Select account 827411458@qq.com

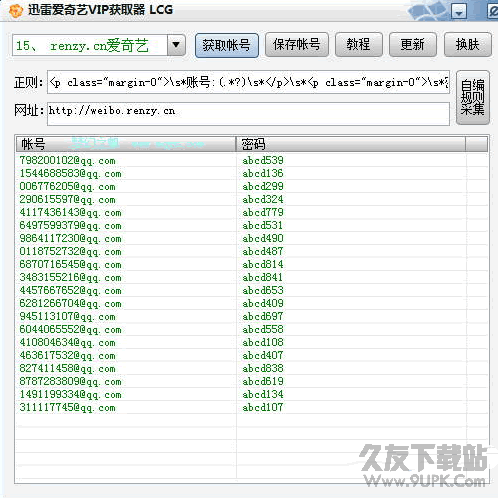click(x=67, y=368)
